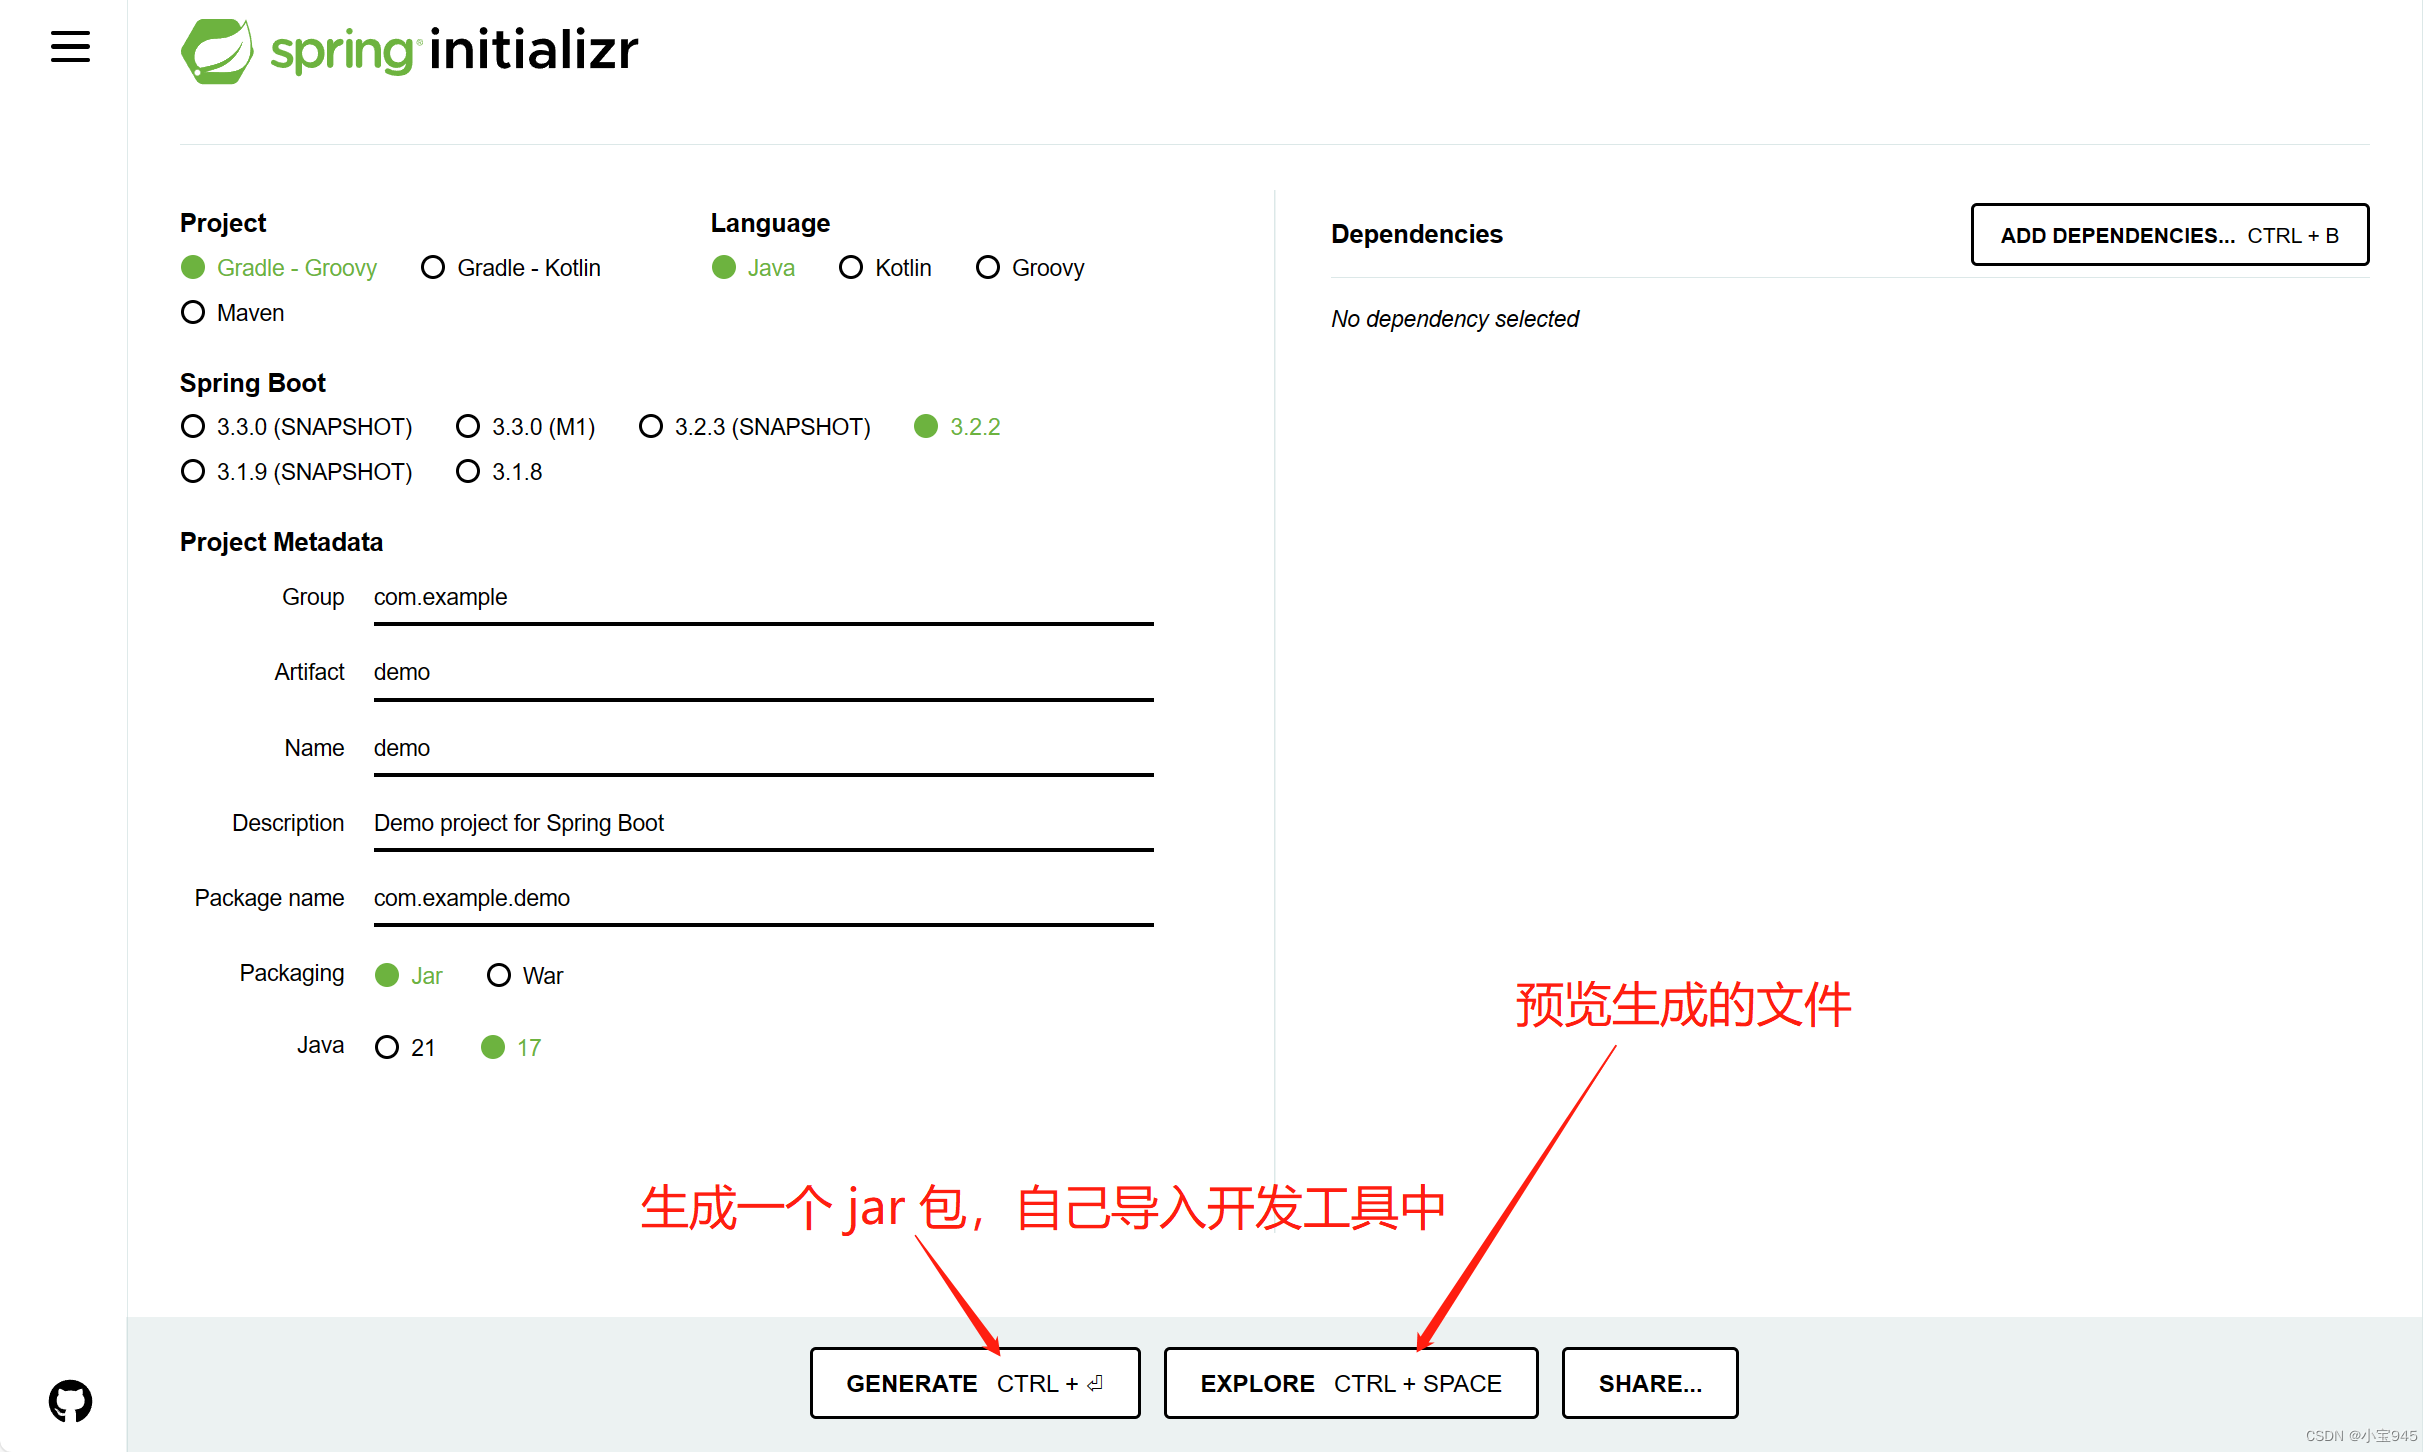Pick Java version 21
Screen dimensions: 2433x1452
pos(405,1048)
